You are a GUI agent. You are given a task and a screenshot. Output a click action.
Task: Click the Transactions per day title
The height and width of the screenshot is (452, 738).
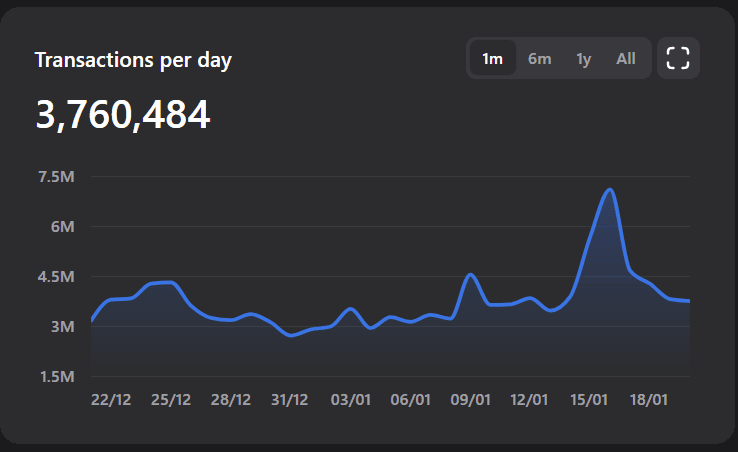pos(133,60)
